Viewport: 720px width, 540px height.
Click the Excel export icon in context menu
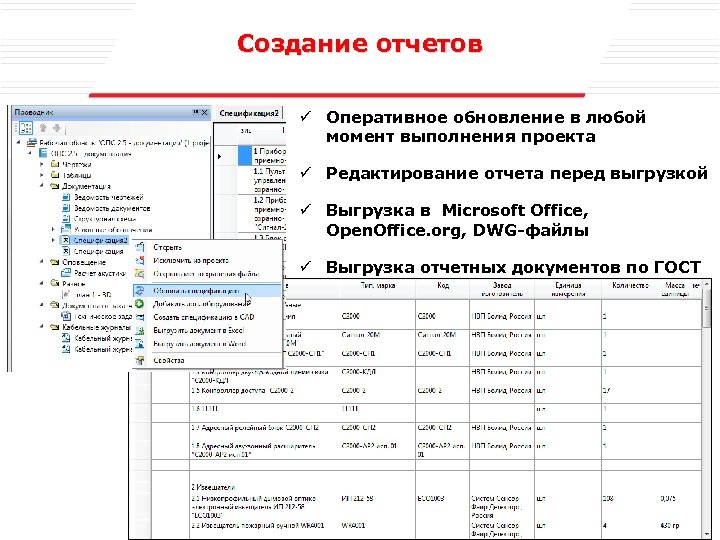click(x=140, y=330)
